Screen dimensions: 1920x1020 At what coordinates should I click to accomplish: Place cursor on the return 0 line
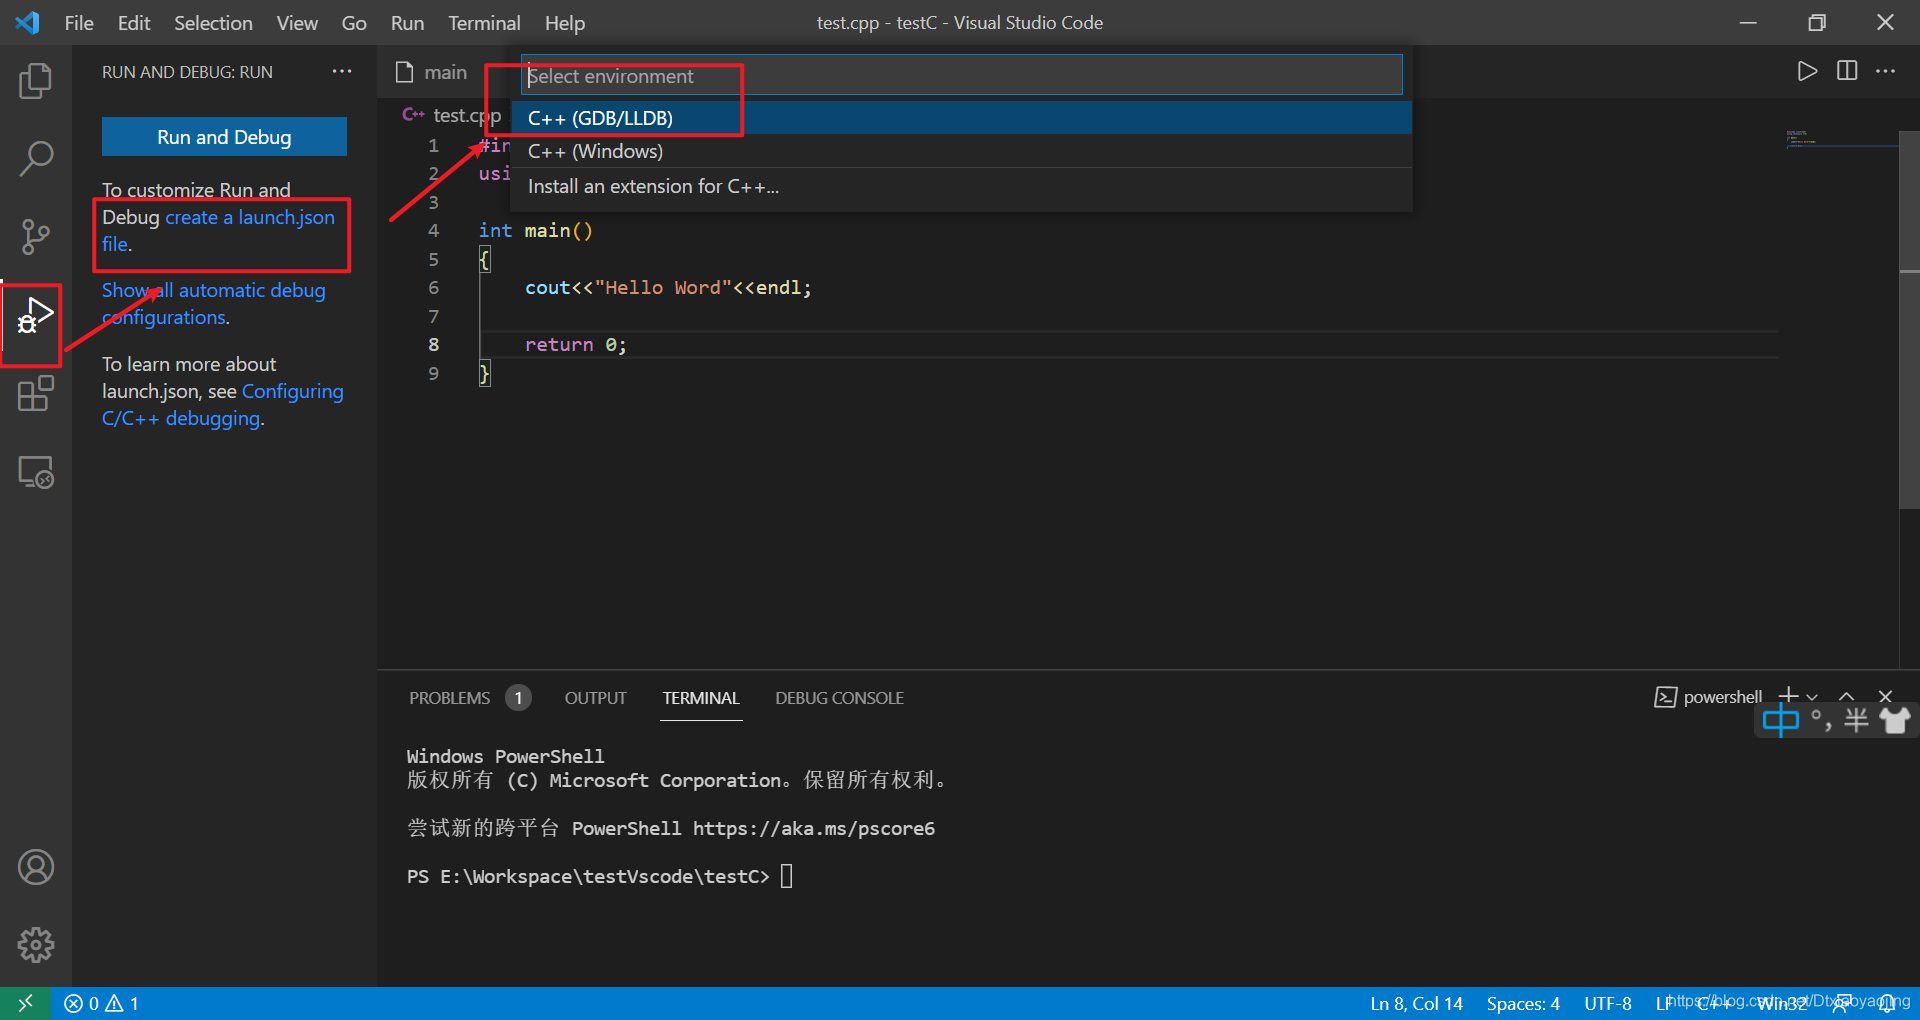tap(576, 345)
